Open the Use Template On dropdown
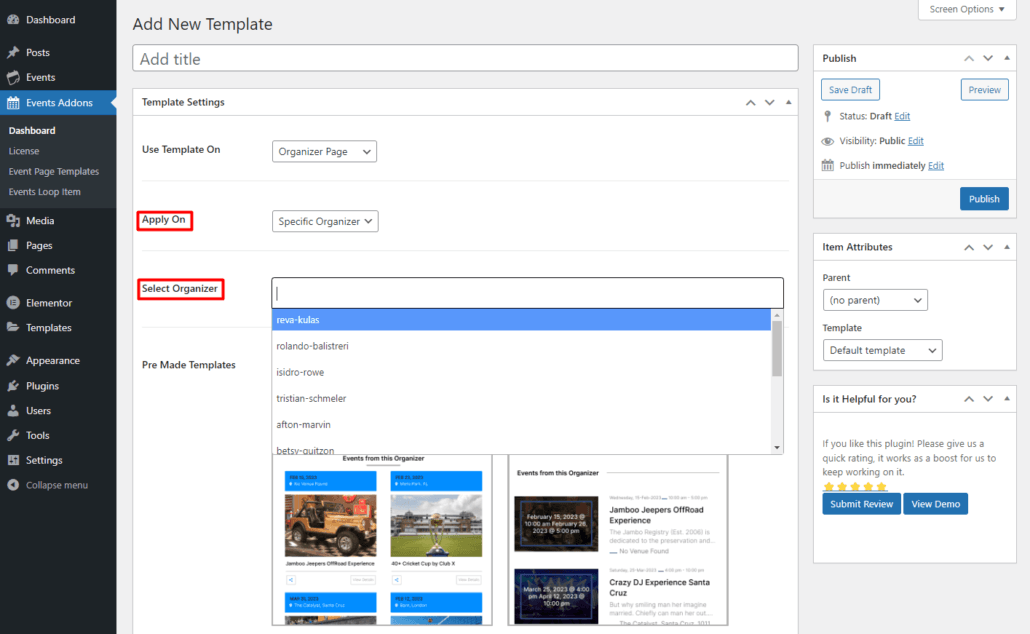This screenshot has height=634, width=1030. pyautogui.click(x=324, y=152)
